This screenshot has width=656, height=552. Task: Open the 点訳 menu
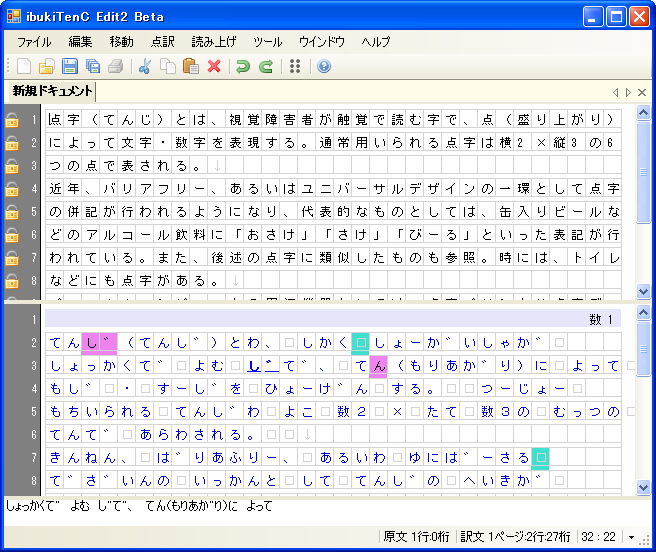[163, 42]
